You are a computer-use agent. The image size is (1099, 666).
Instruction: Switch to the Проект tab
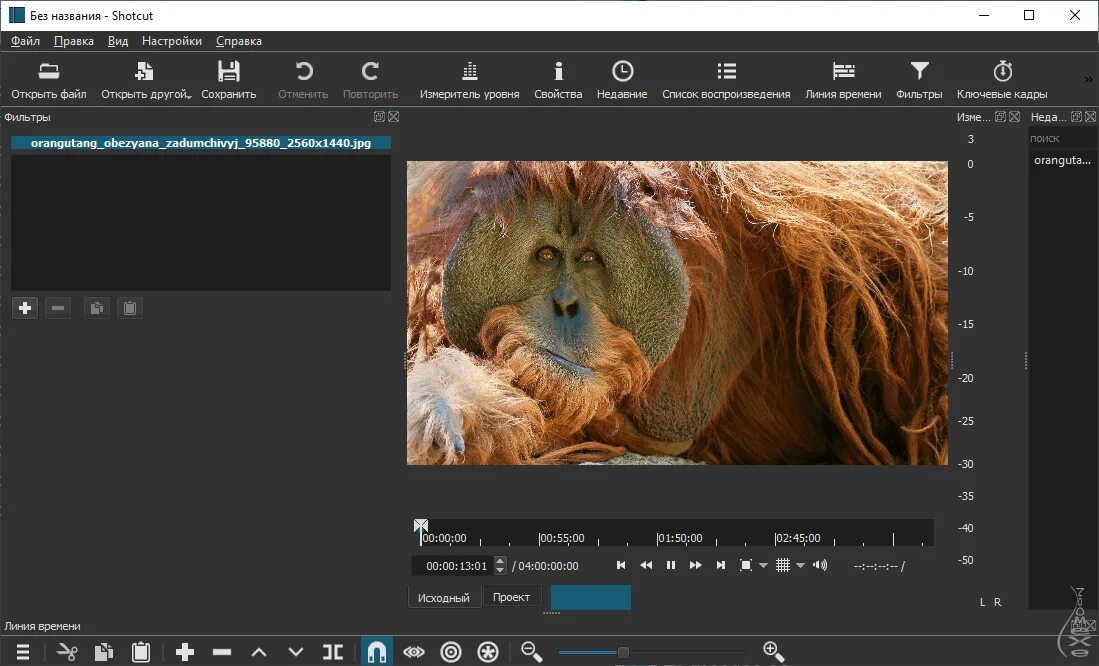(x=511, y=597)
